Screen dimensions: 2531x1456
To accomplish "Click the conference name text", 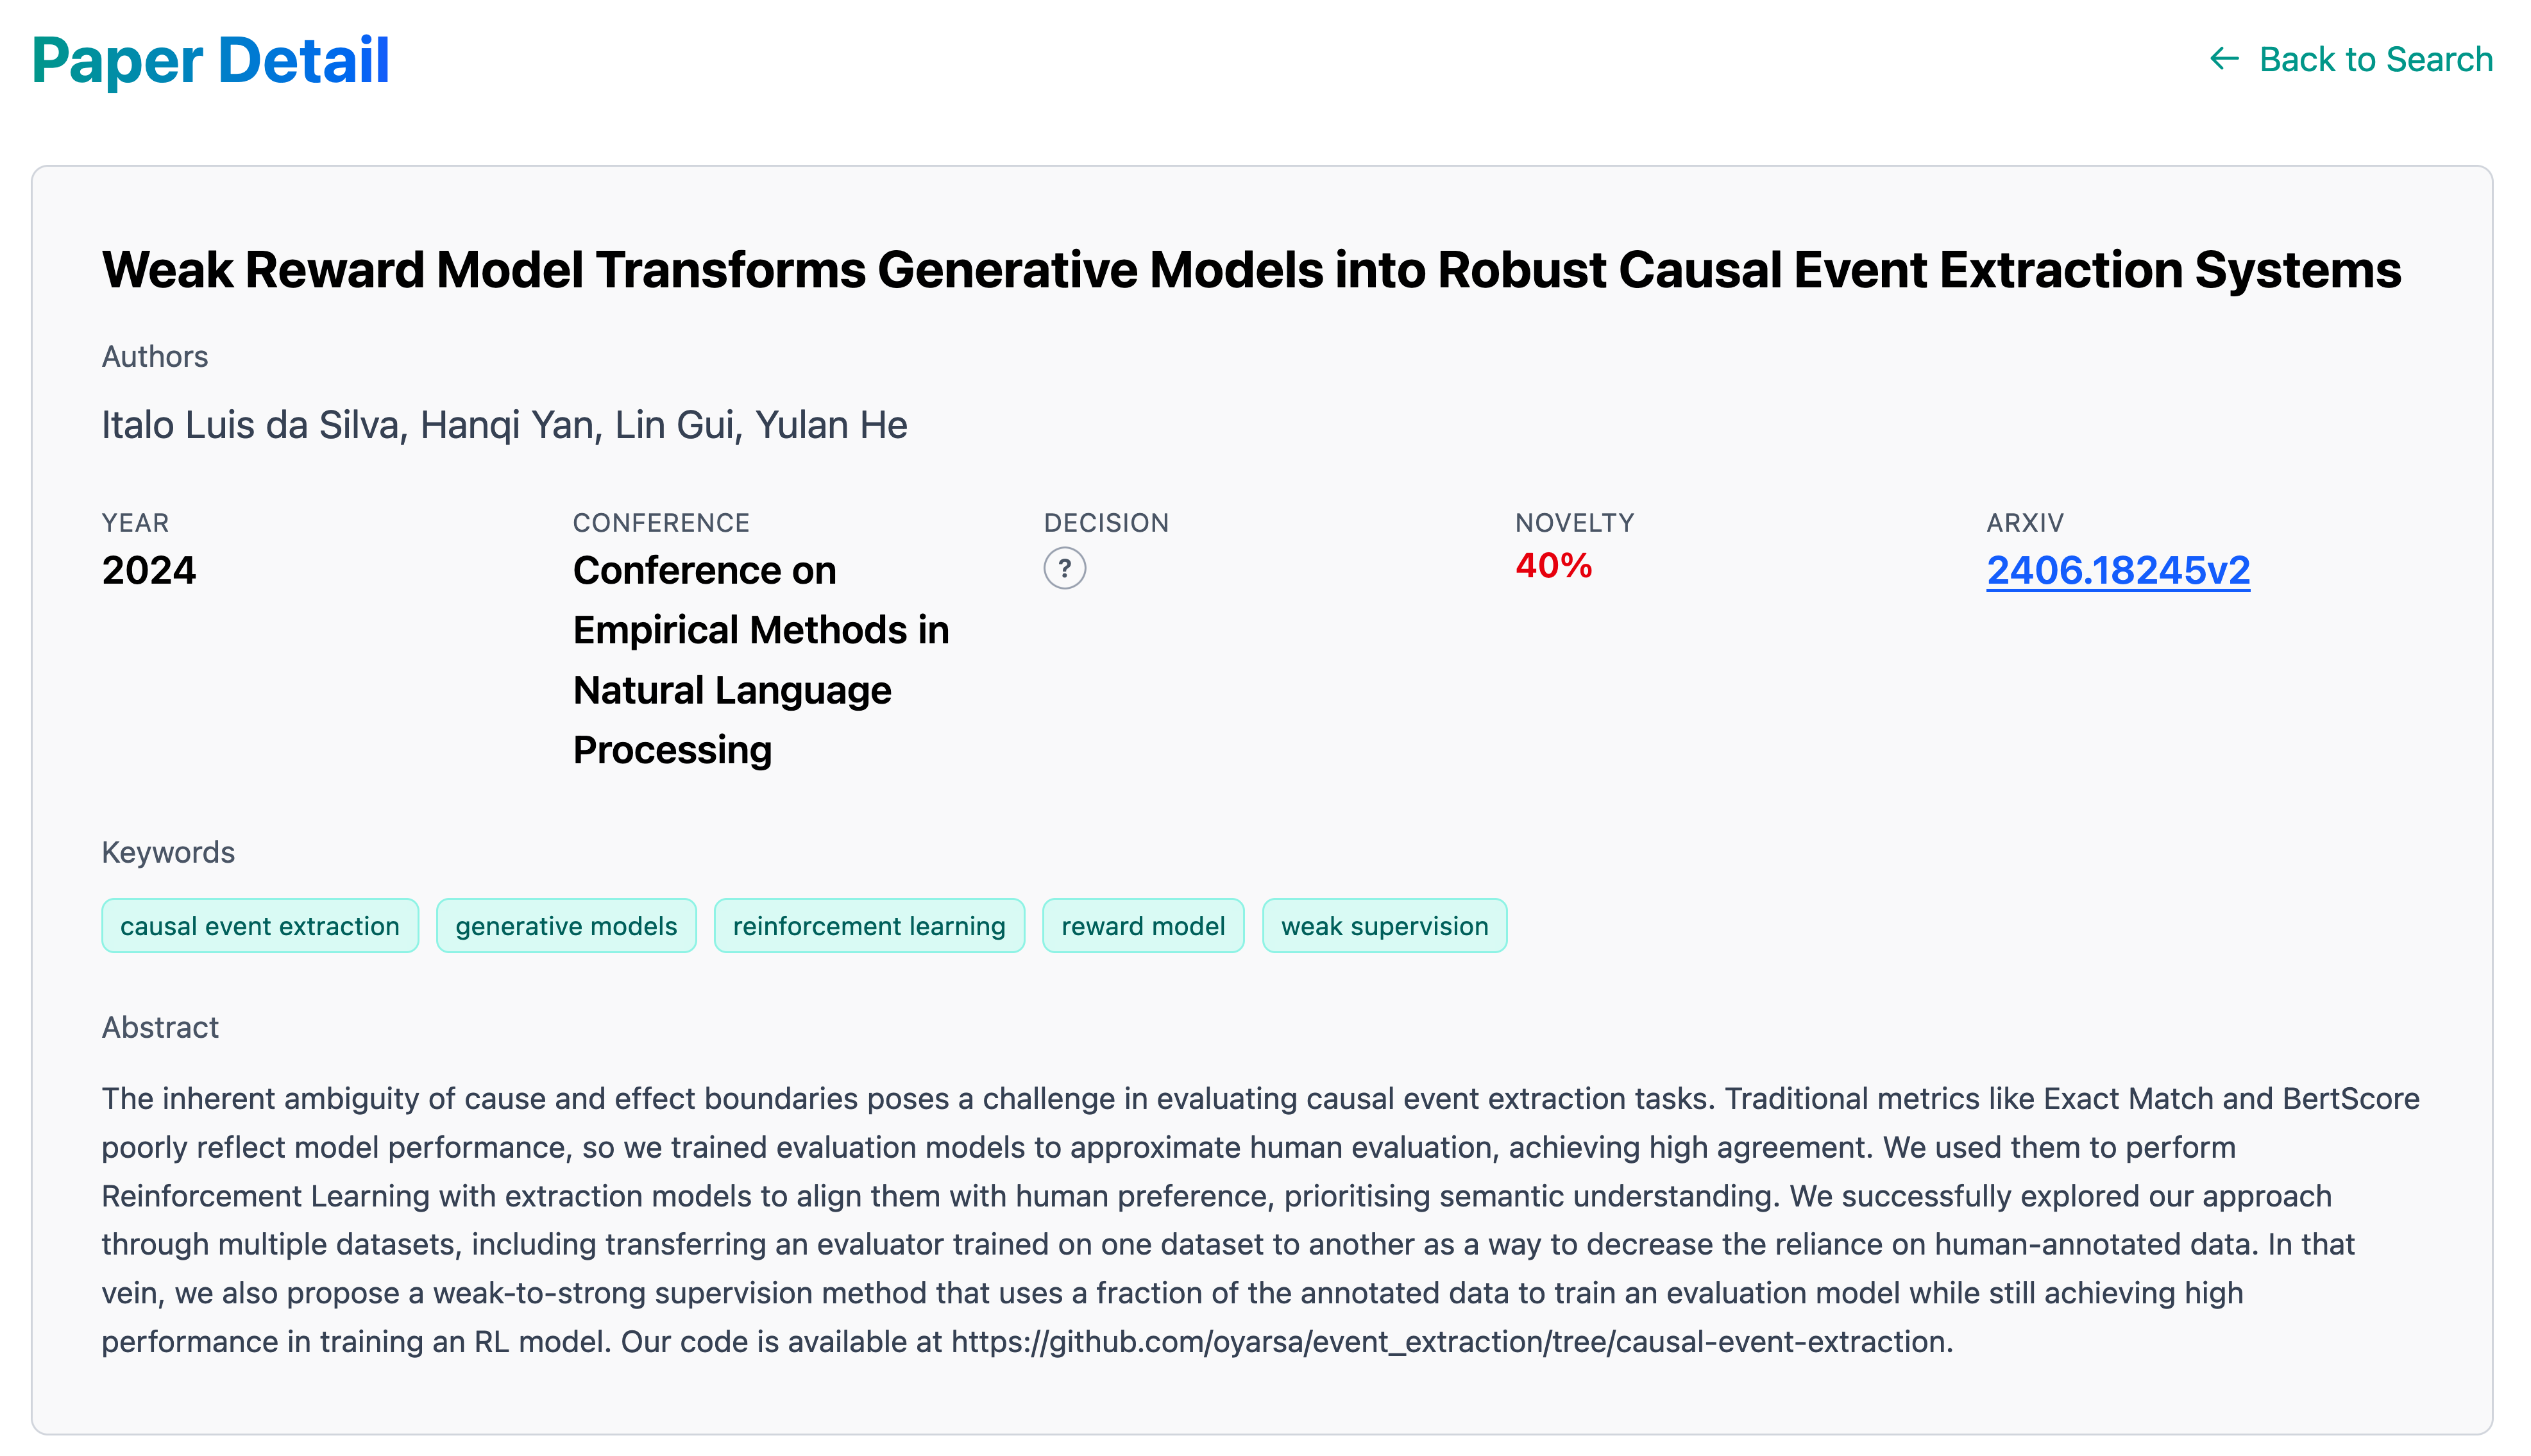I will [x=760, y=660].
